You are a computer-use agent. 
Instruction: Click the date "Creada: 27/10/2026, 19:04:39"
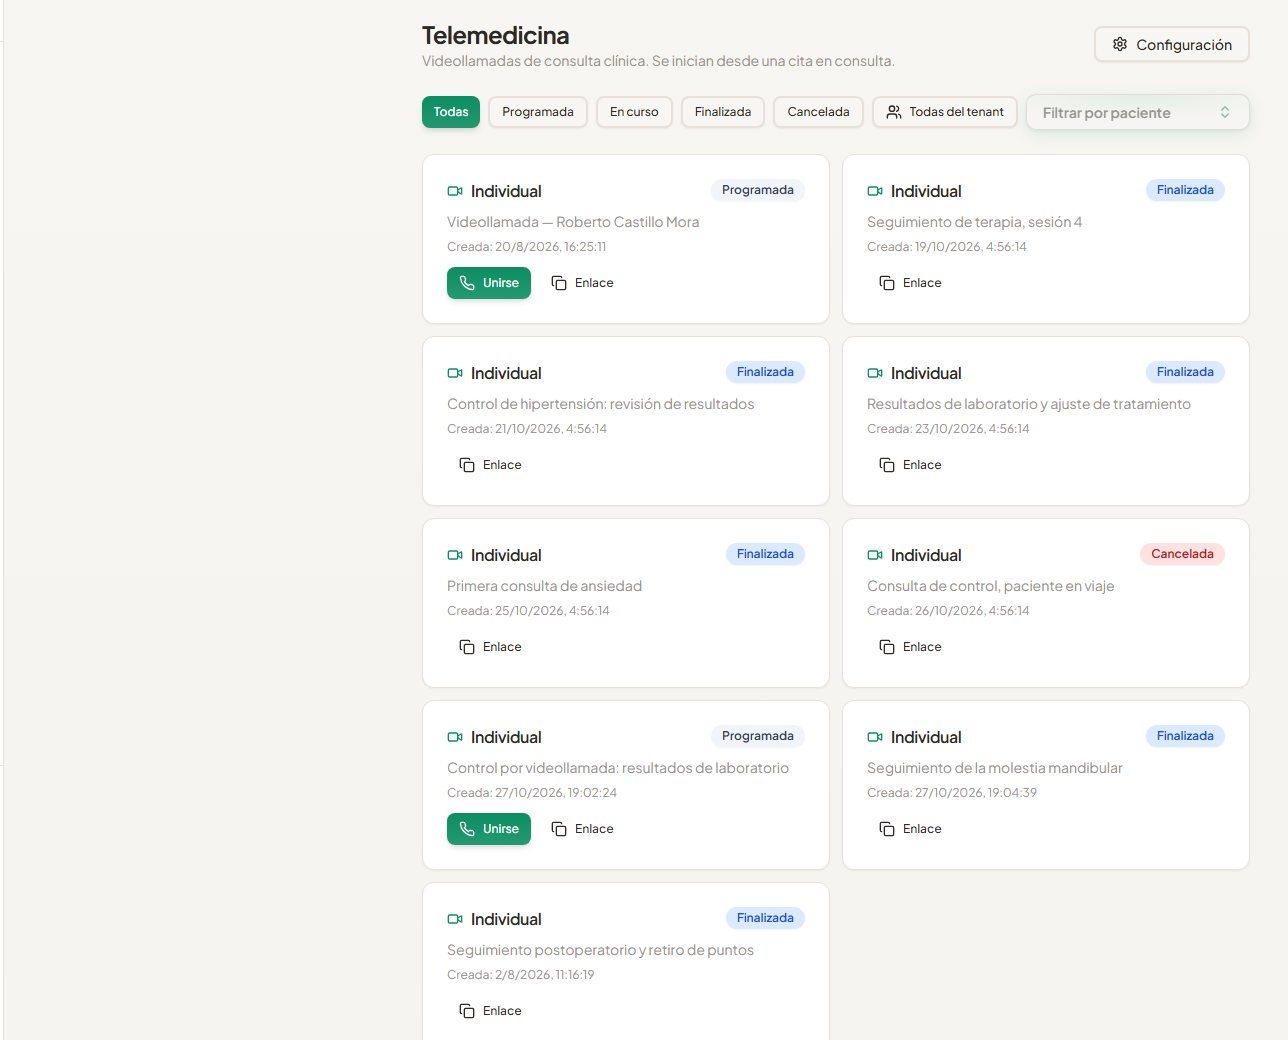951,793
